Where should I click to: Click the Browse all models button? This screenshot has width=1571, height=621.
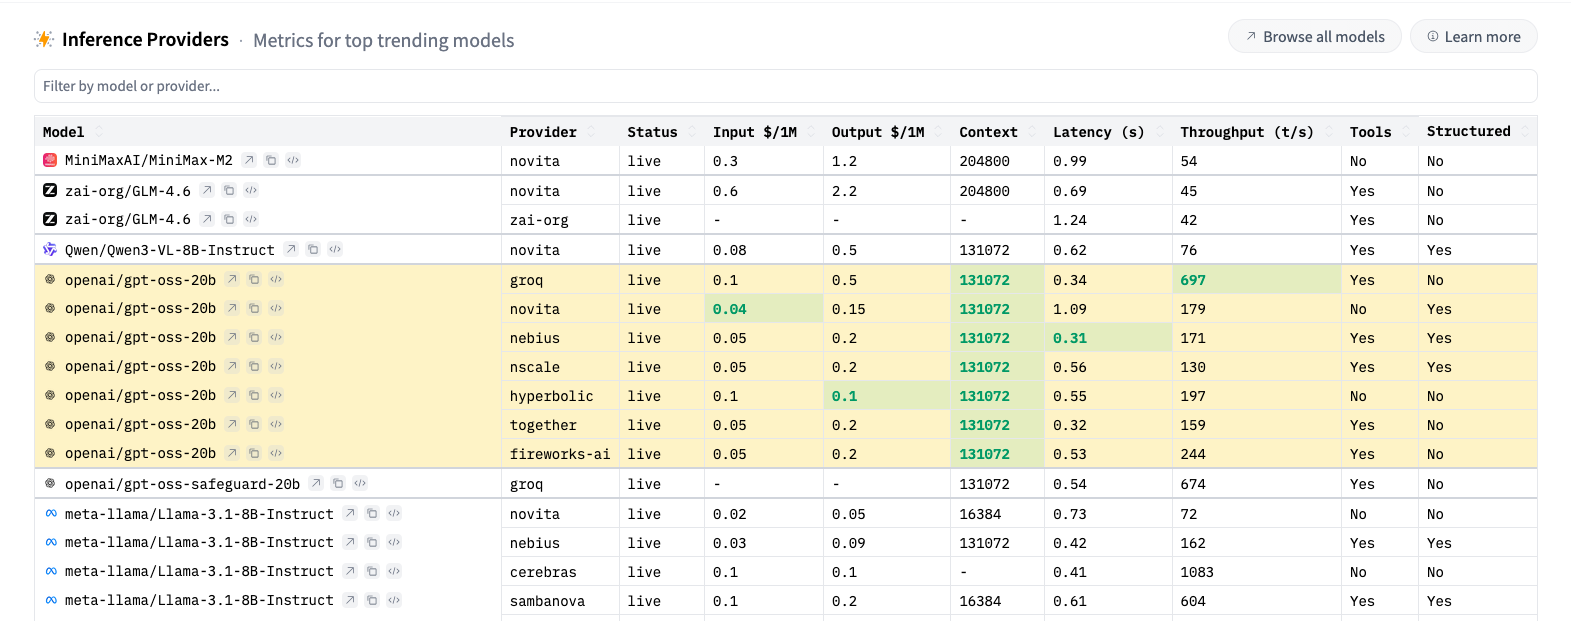coord(1314,37)
